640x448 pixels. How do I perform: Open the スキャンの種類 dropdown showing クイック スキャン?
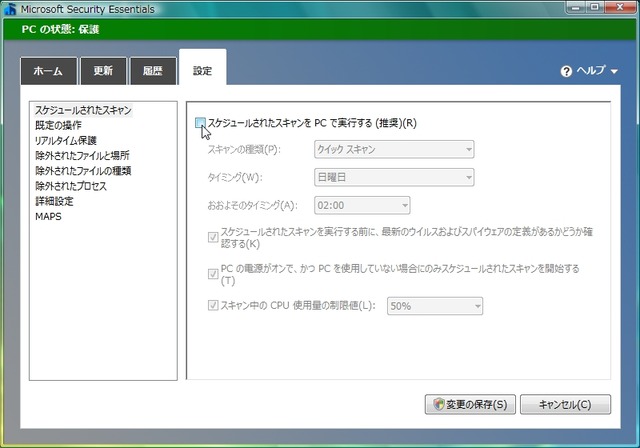pyautogui.click(x=394, y=149)
